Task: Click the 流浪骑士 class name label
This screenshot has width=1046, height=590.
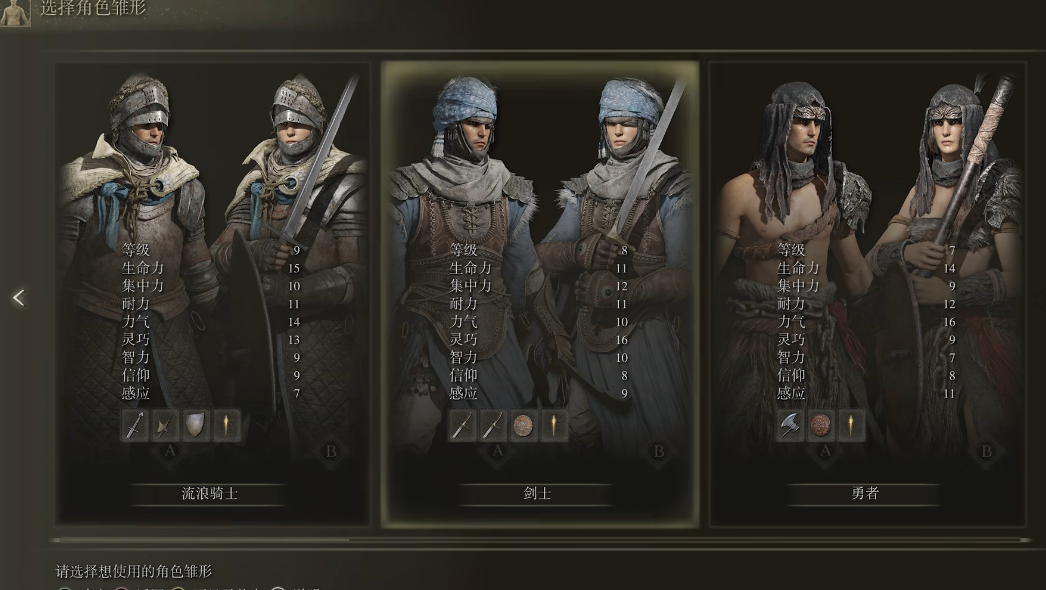Action: [209, 494]
